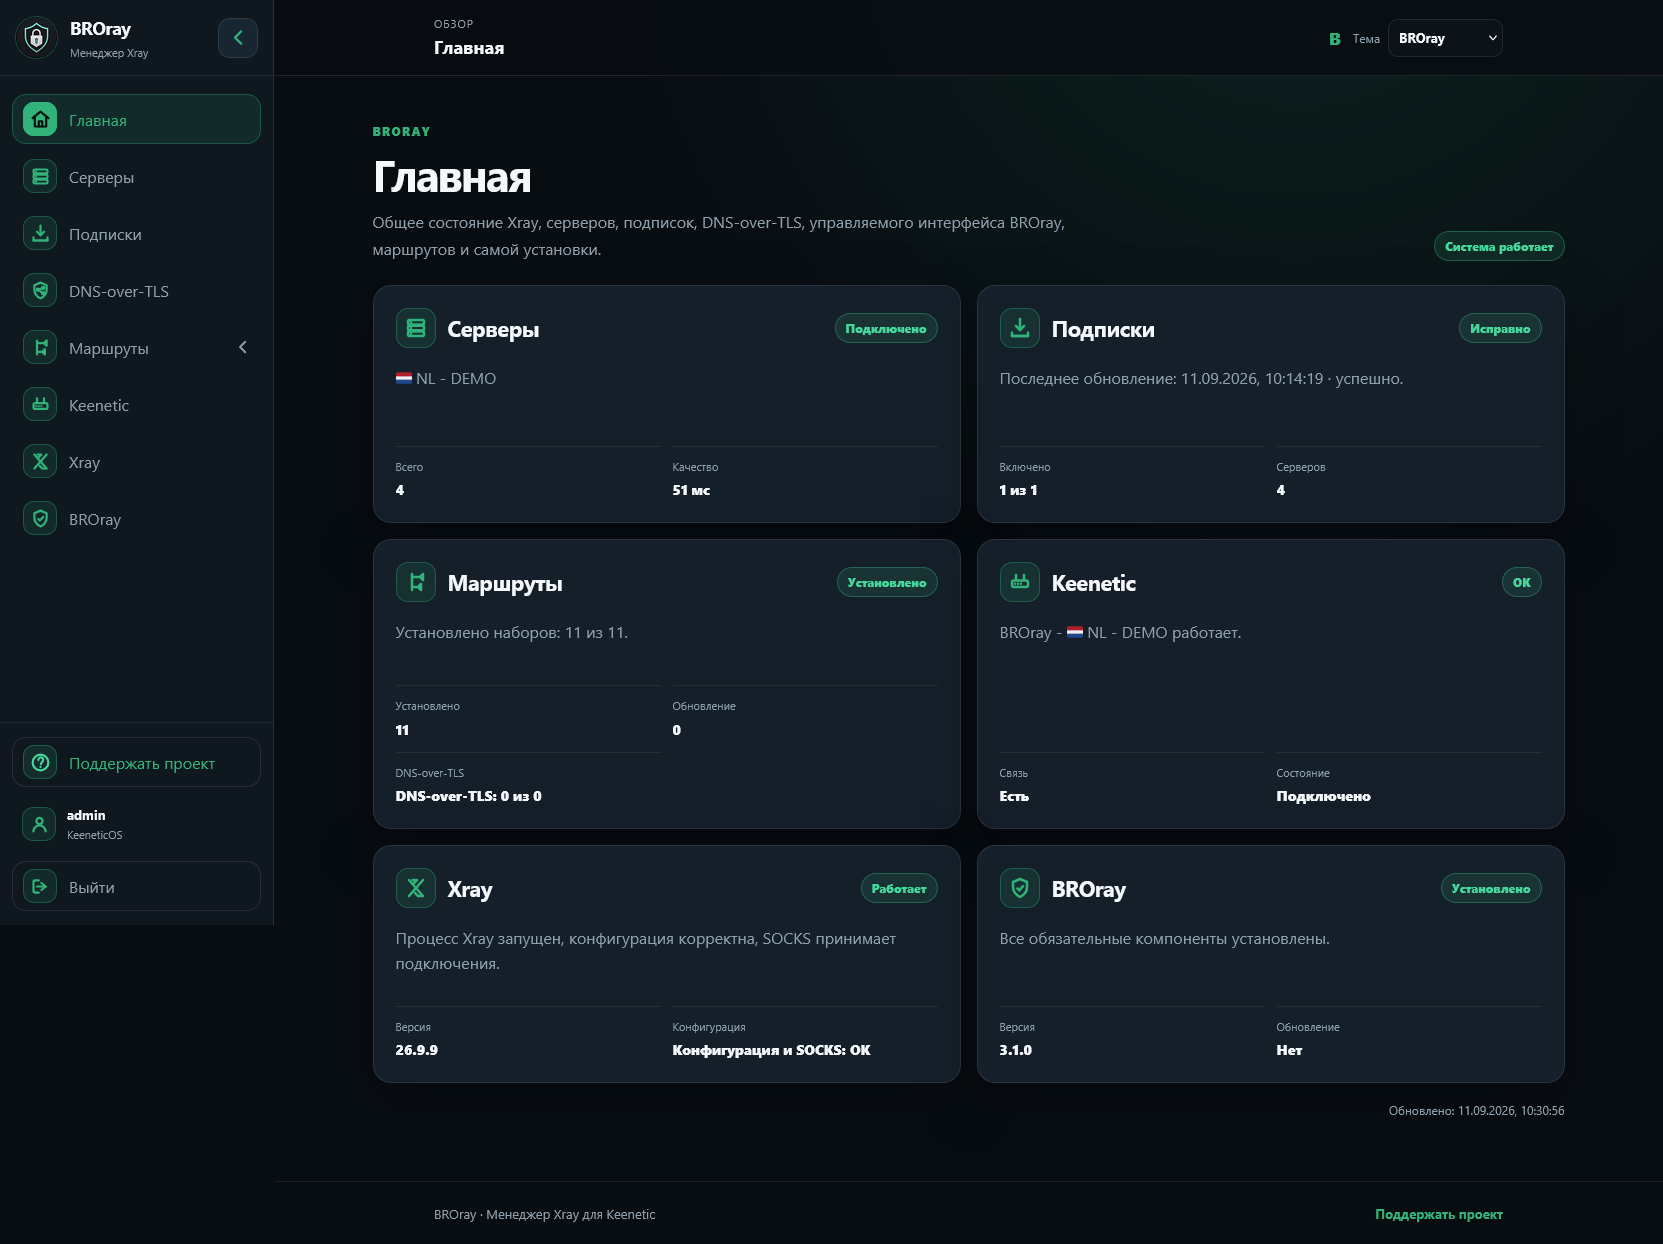Click the Поддержать проект footer link
Screen dimensions: 1663x1244
tap(1439, 1214)
